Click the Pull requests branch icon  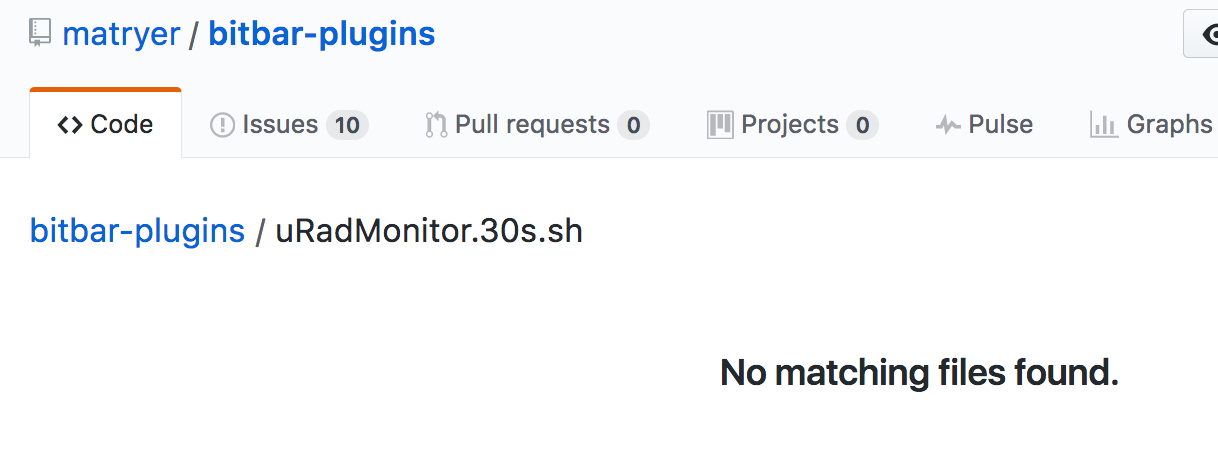(436, 125)
